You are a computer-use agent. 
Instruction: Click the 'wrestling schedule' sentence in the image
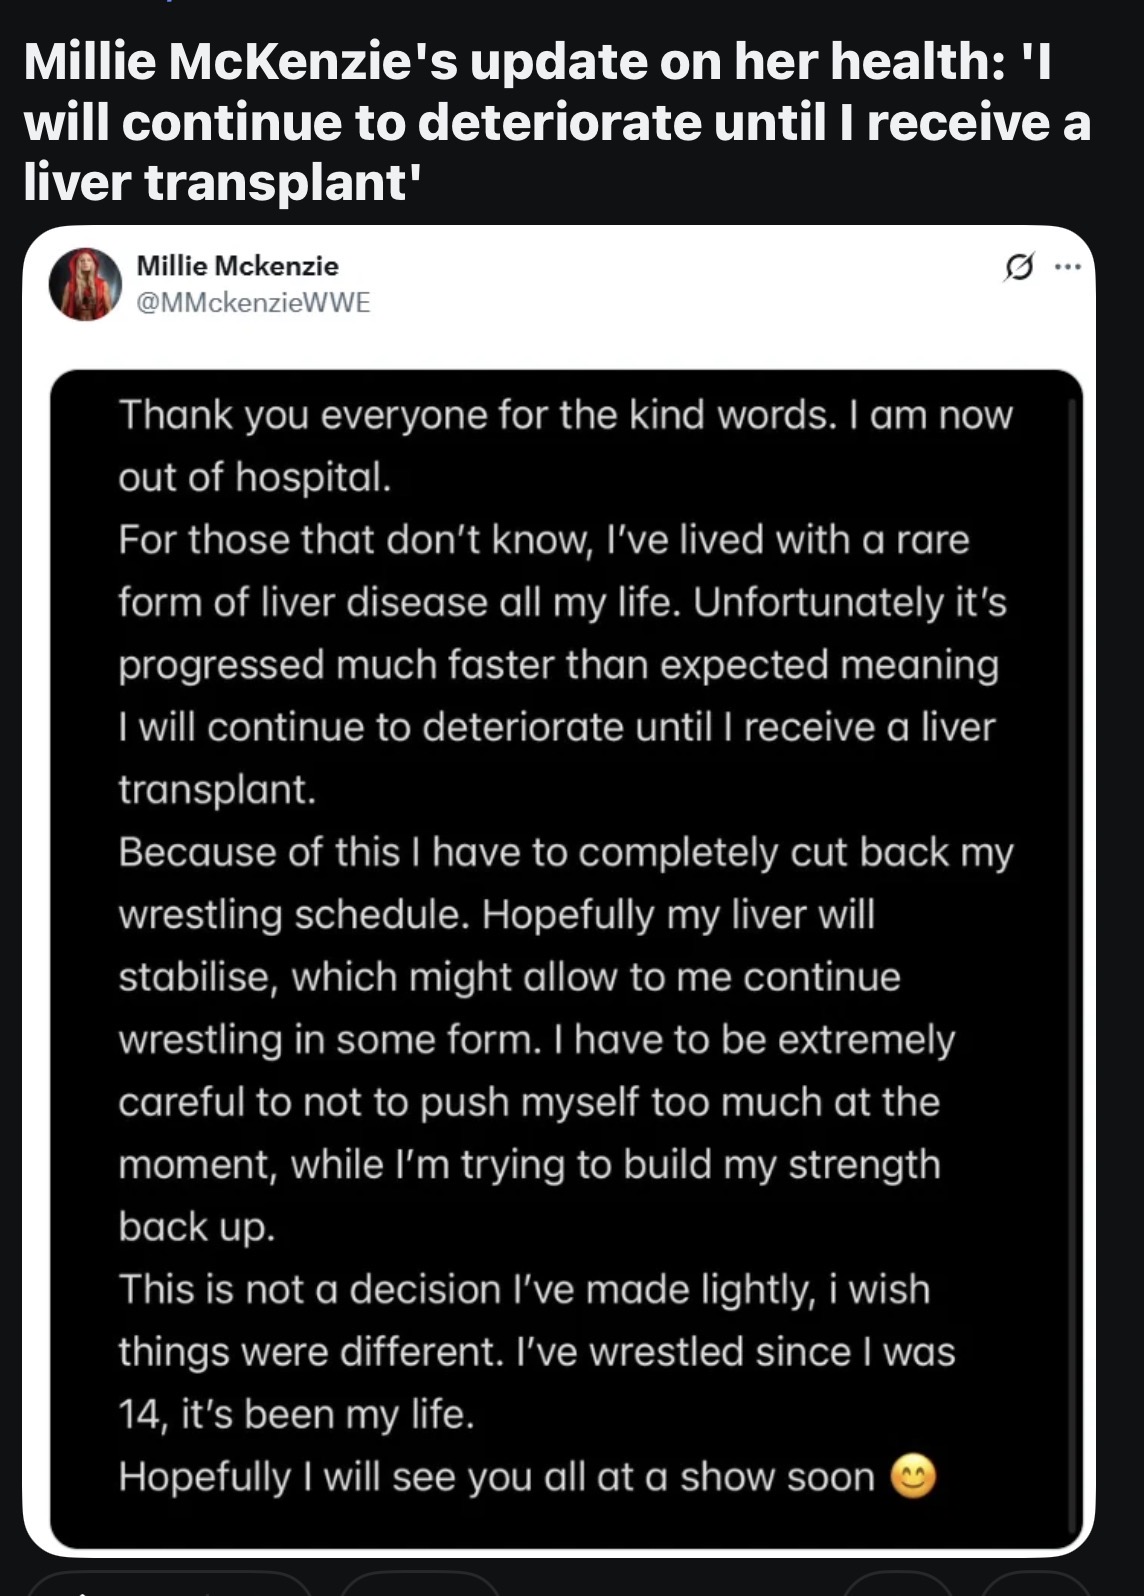(x=293, y=915)
